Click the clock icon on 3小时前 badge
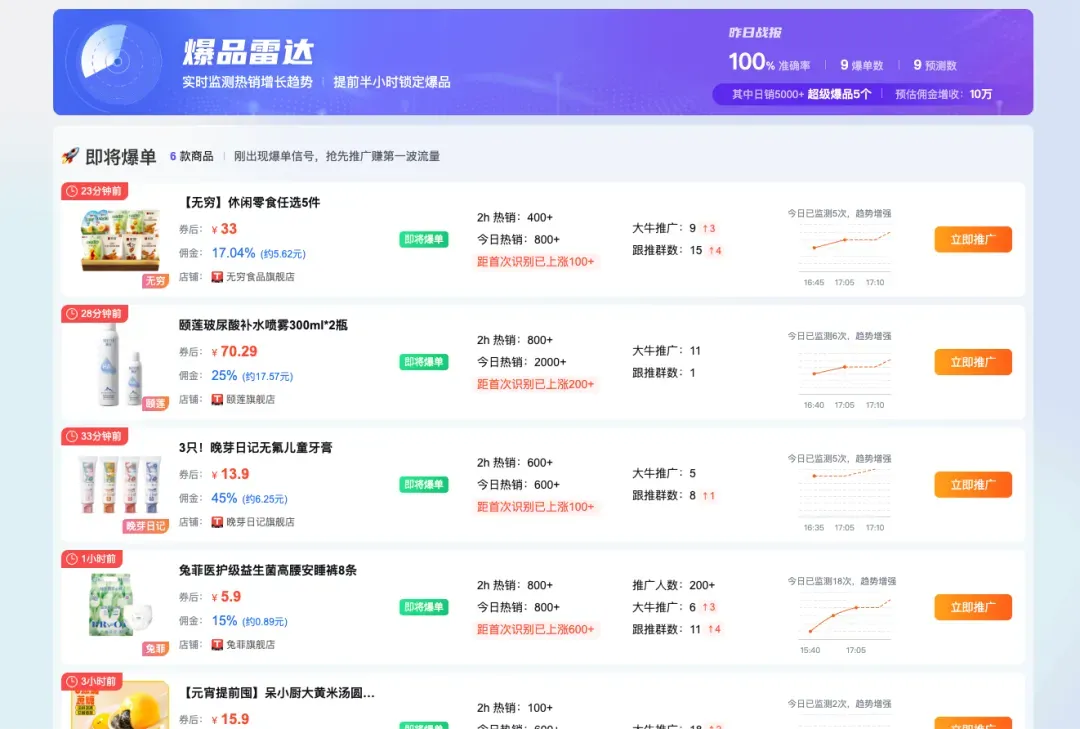The width and height of the screenshot is (1080, 729). pyautogui.click(x=72, y=681)
